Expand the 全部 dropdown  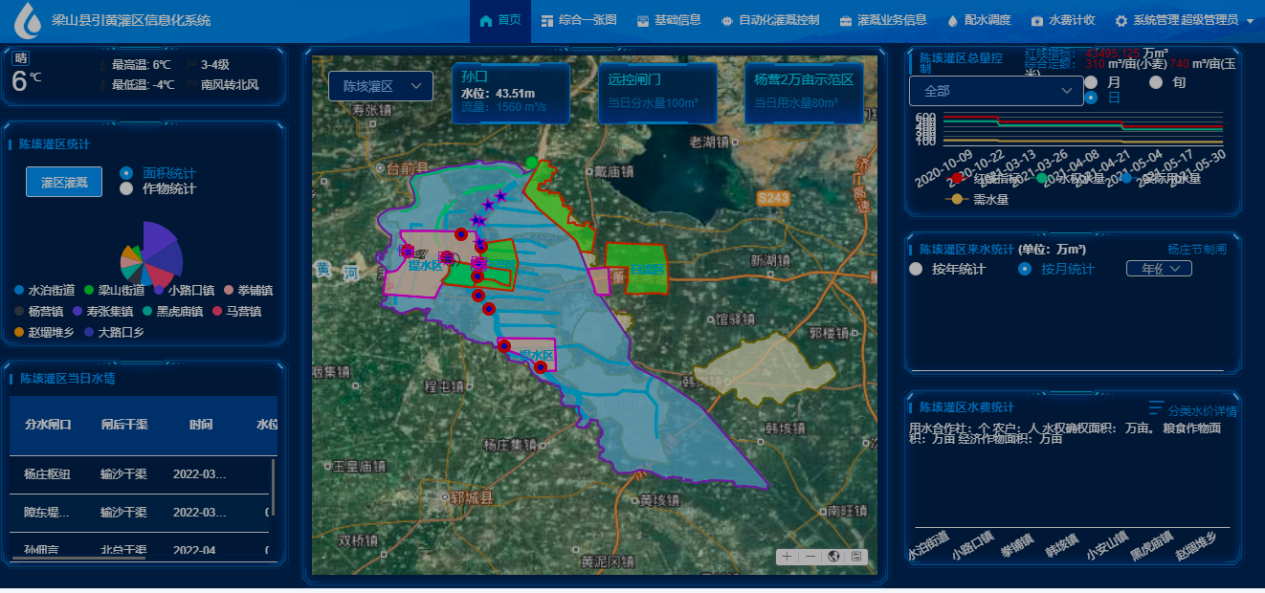point(995,91)
